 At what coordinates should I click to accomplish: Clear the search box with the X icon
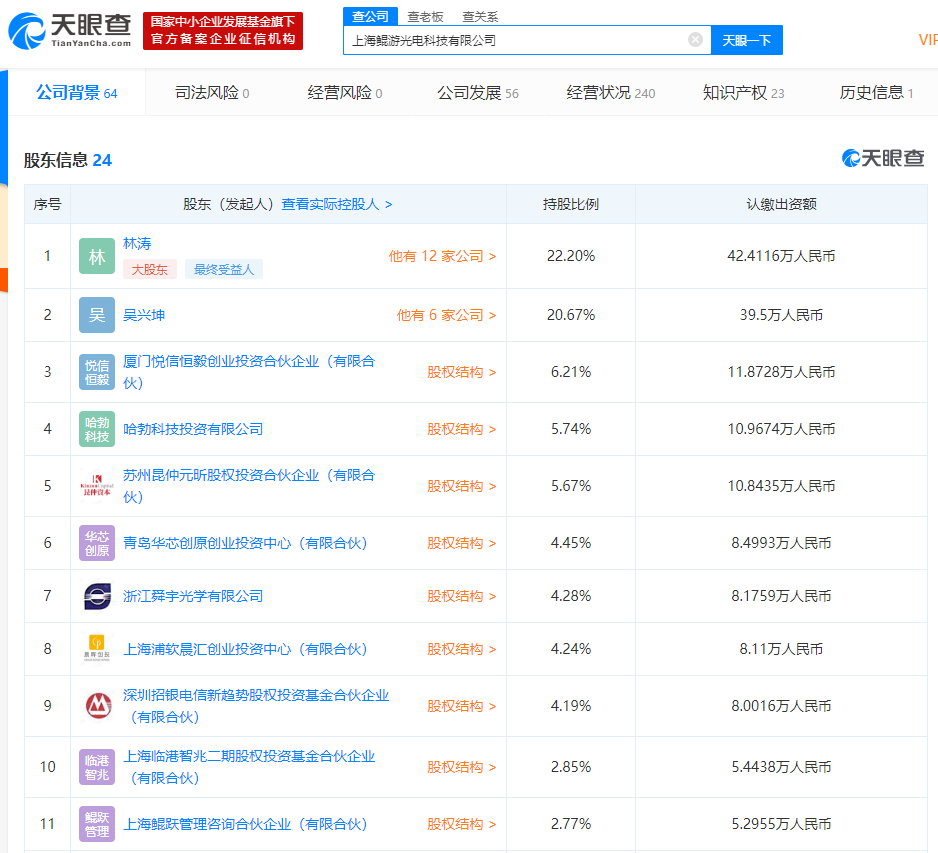pyautogui.click(x=695, y=40)
